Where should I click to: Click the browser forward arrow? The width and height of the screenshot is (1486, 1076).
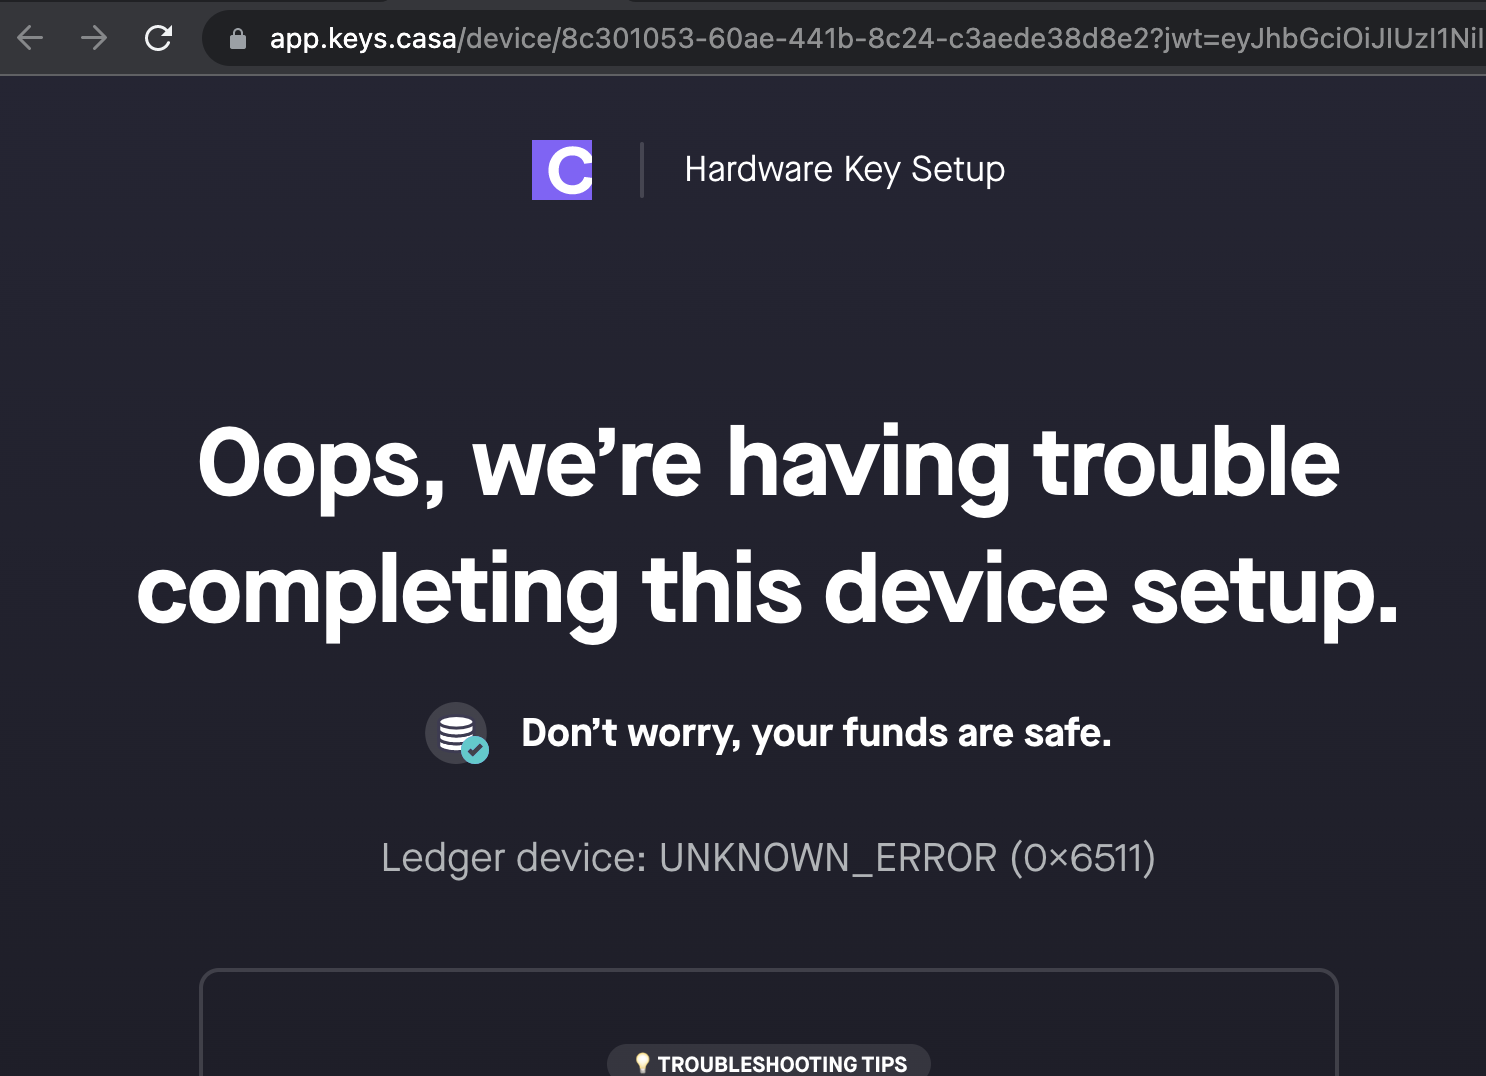(93, 37)
